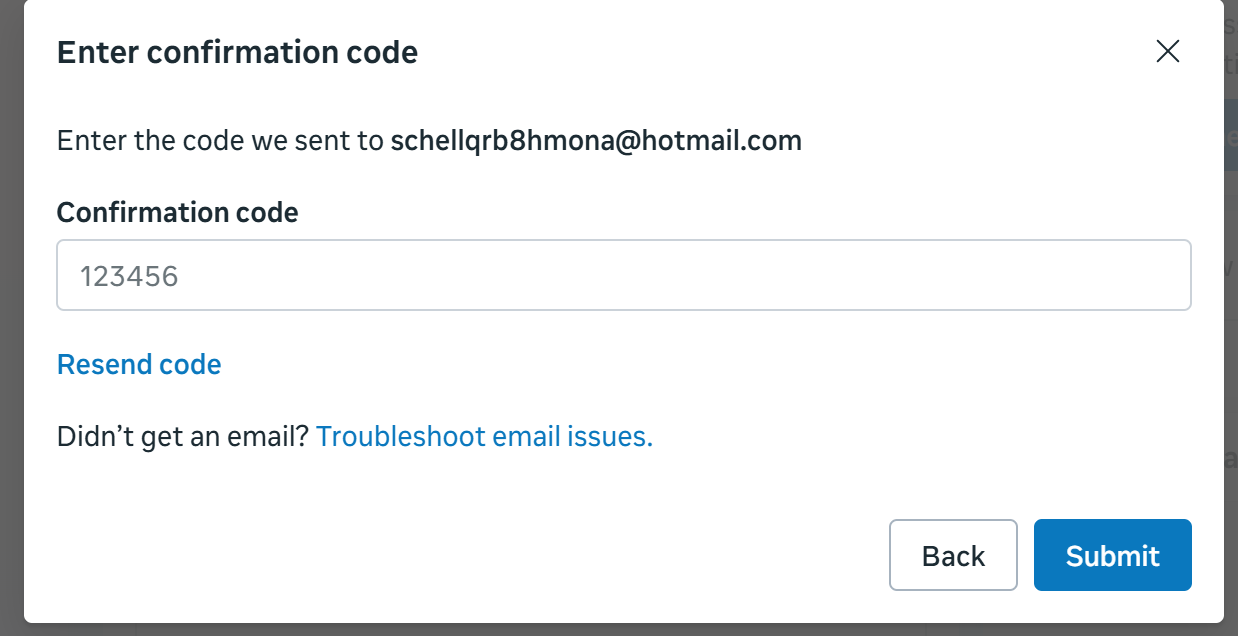Submit the confirmation code
The height and width of the screenshot is (636, 1238).
pyautogui.click(x=1112, y=555)
